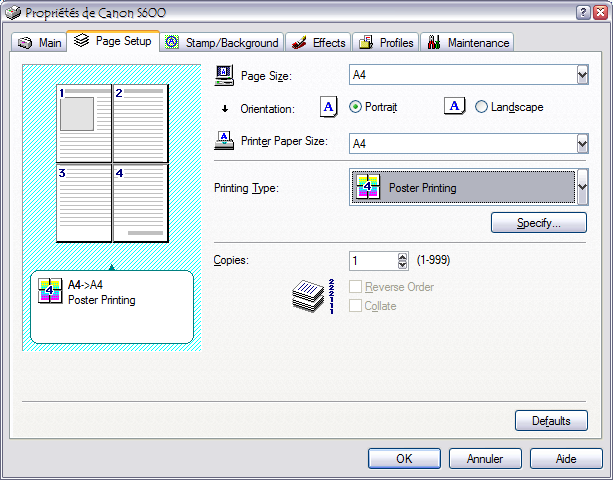This screenshot has width=613, height=480.
Task: Click the poster icon in the preview summary box
Action: click(x=50, y=291)
